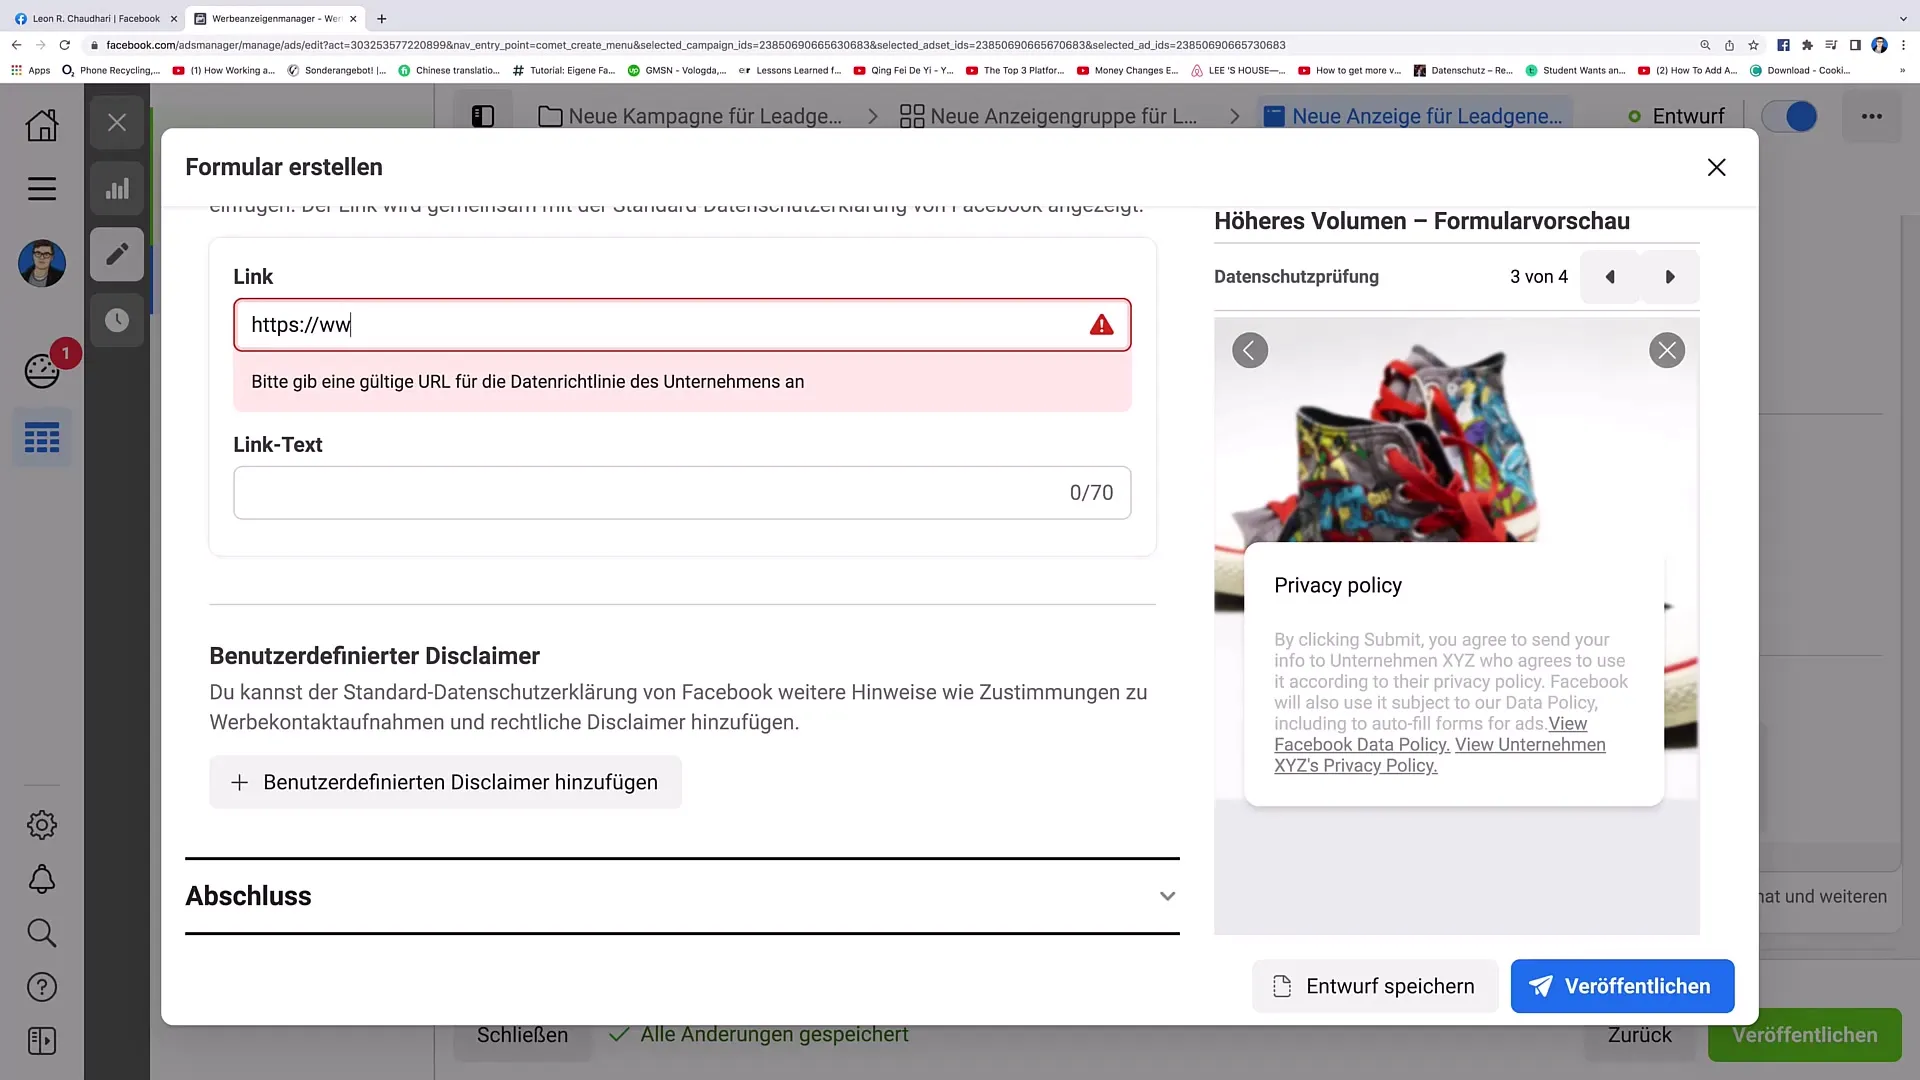Open Neue Anzeigengruppe breadcrumb

(x=1048, y=116)
